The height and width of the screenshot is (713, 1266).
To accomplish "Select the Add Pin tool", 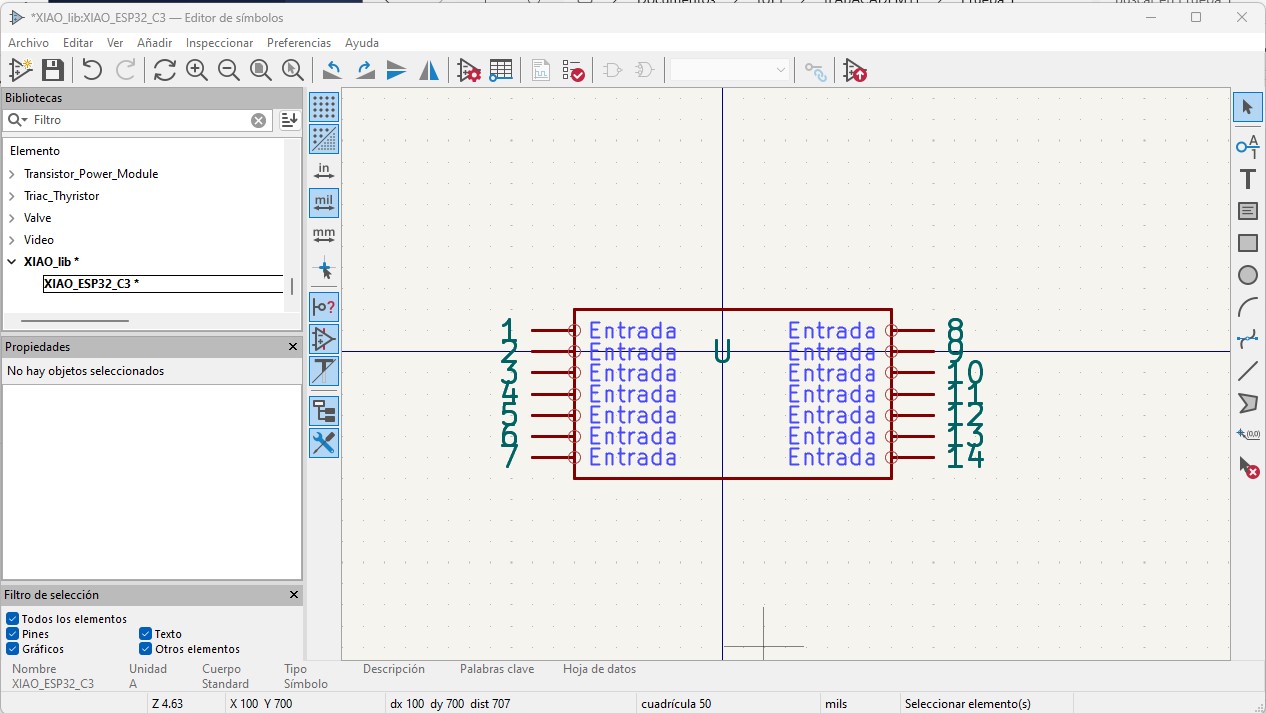I will point(1247,147).
